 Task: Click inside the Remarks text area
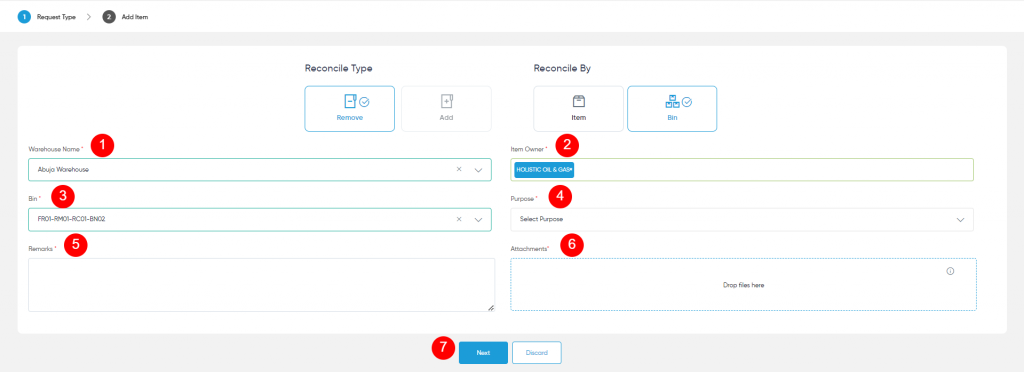261,285
